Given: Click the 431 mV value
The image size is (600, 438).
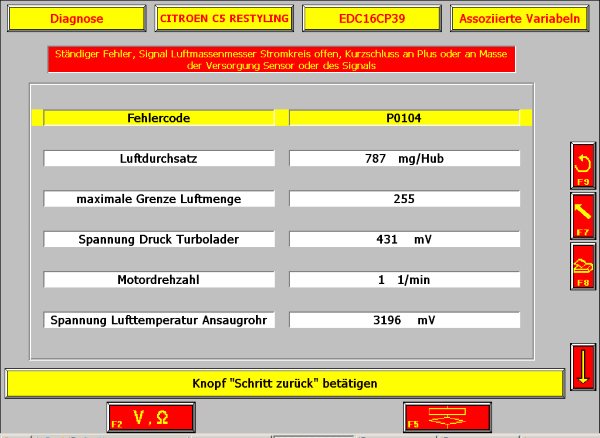Looking at the screenshot, I should click(404, 239).
